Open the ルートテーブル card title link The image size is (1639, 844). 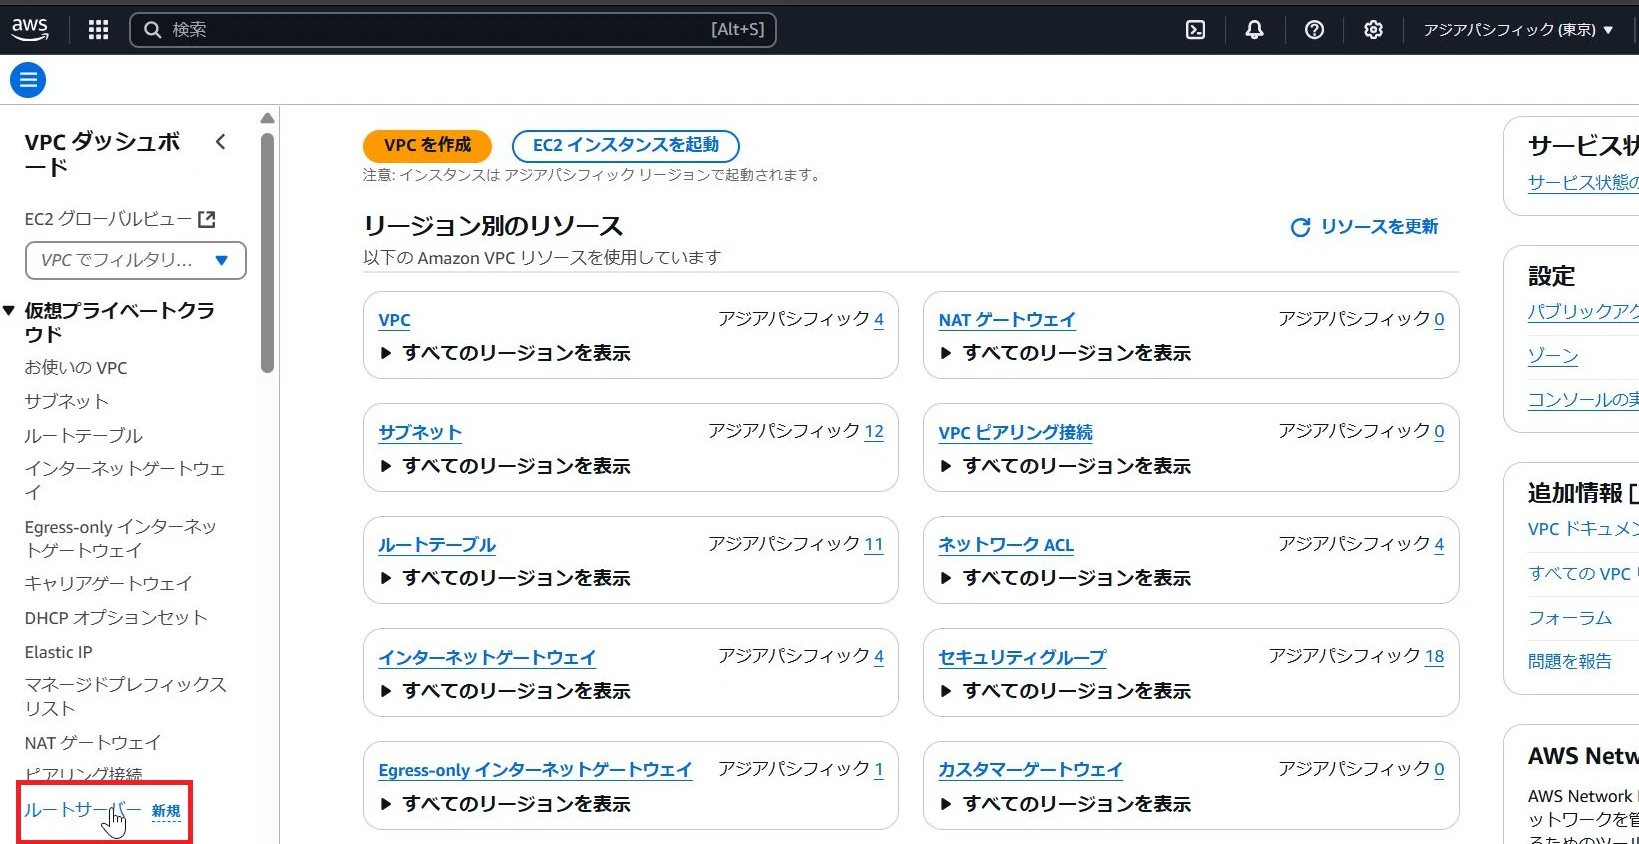[x=437, y=545]
